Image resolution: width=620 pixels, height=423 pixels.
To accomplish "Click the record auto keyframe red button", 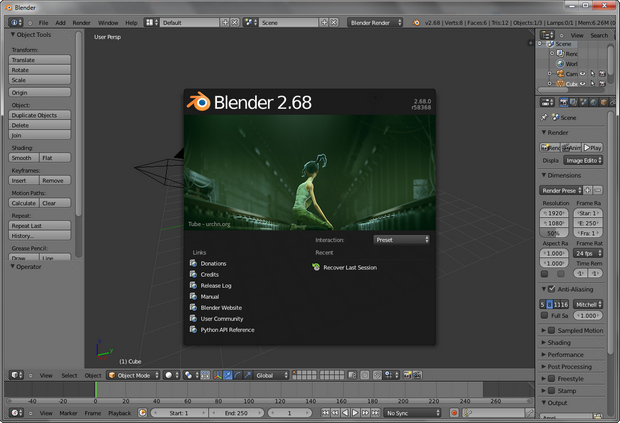I will (454, 413).
